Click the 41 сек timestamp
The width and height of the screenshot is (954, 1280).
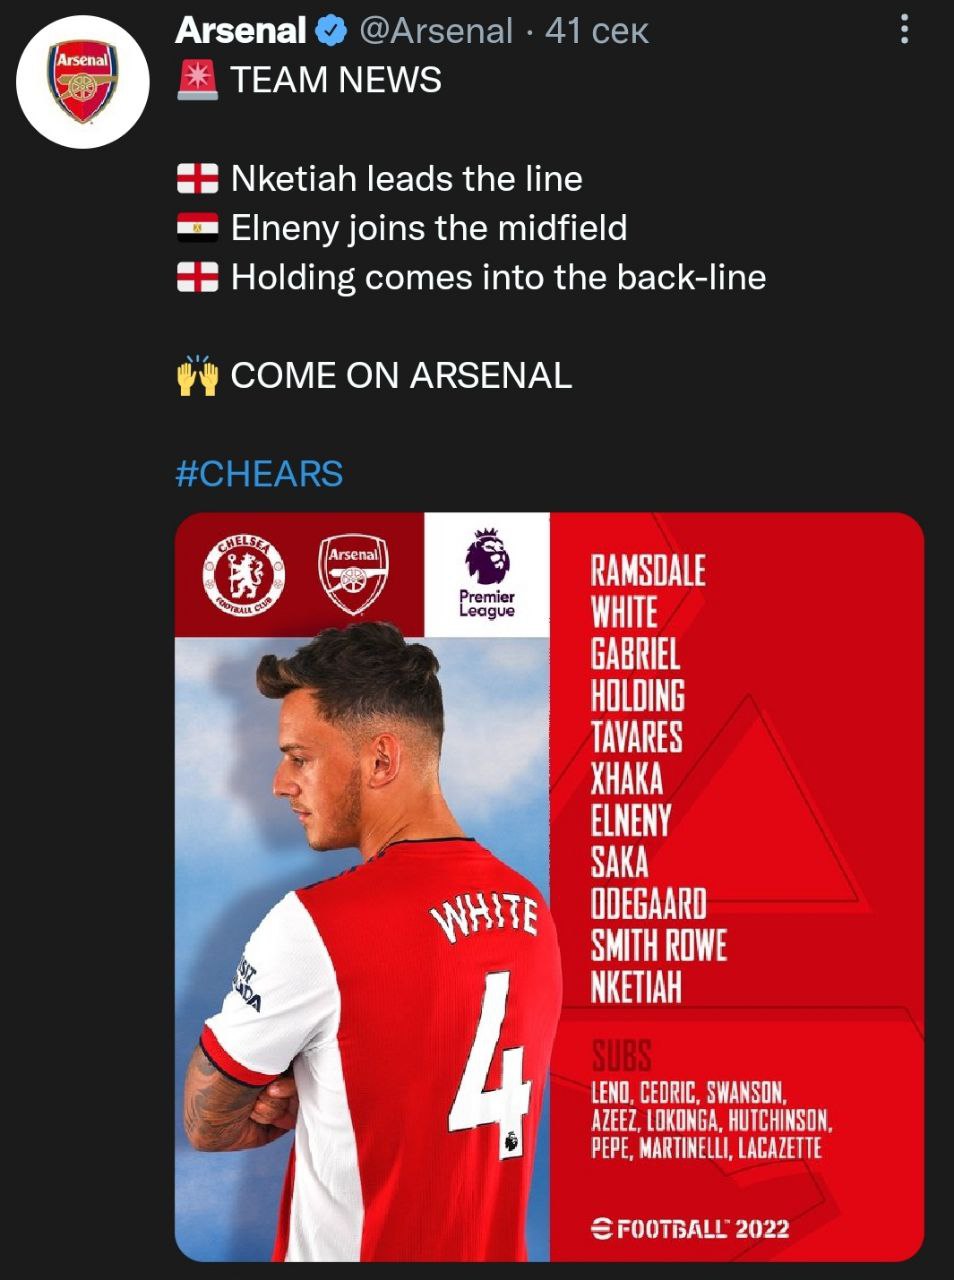597,31
